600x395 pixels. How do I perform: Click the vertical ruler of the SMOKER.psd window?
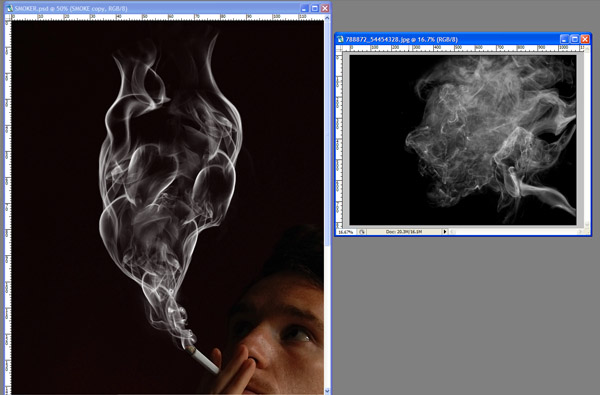pos(8,207)
